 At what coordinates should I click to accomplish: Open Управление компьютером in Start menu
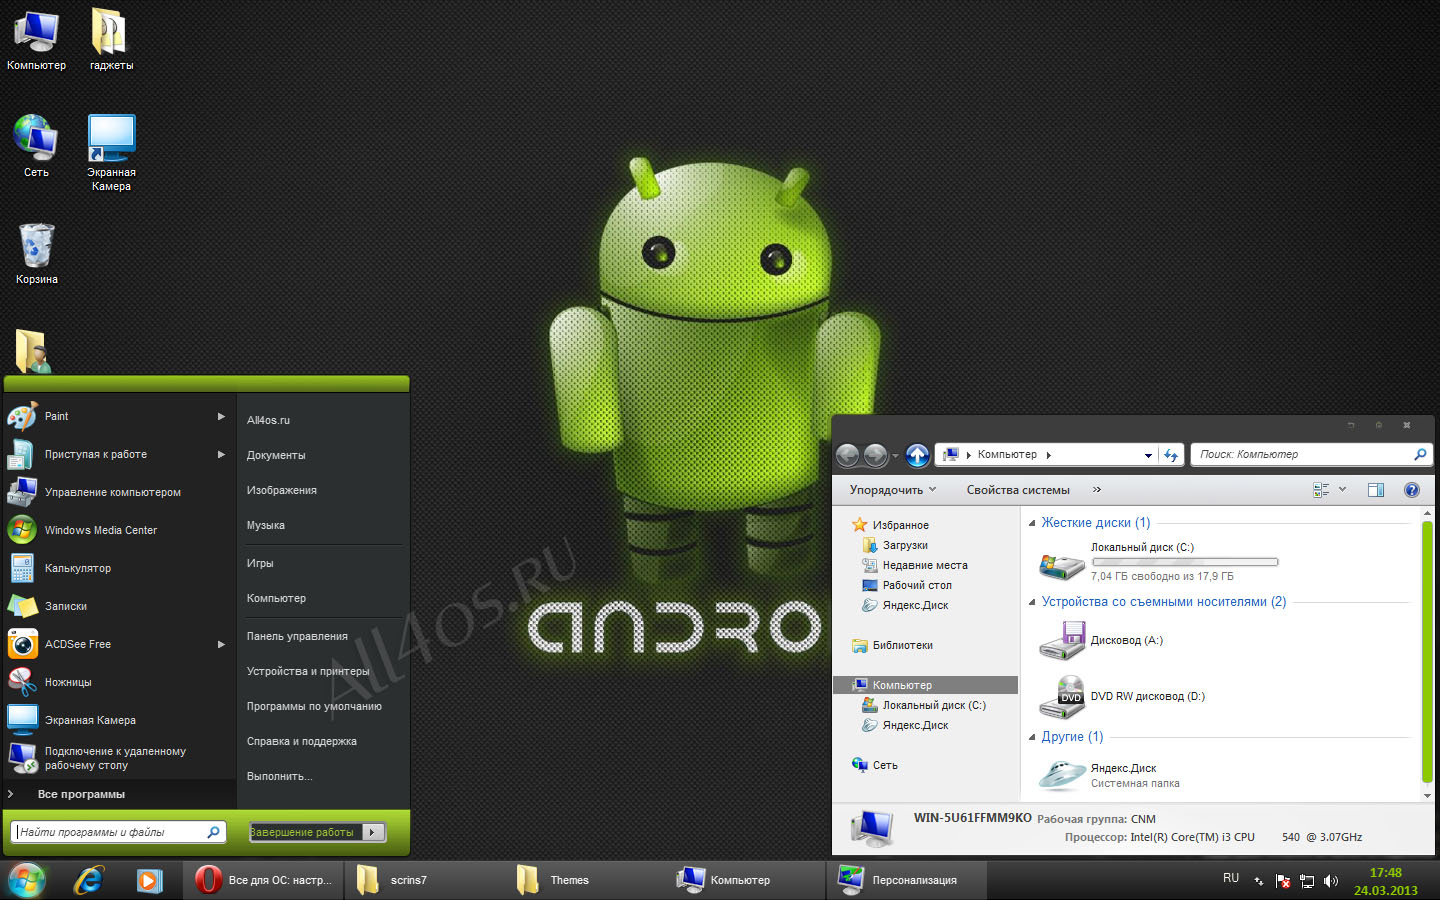[118, 492]
